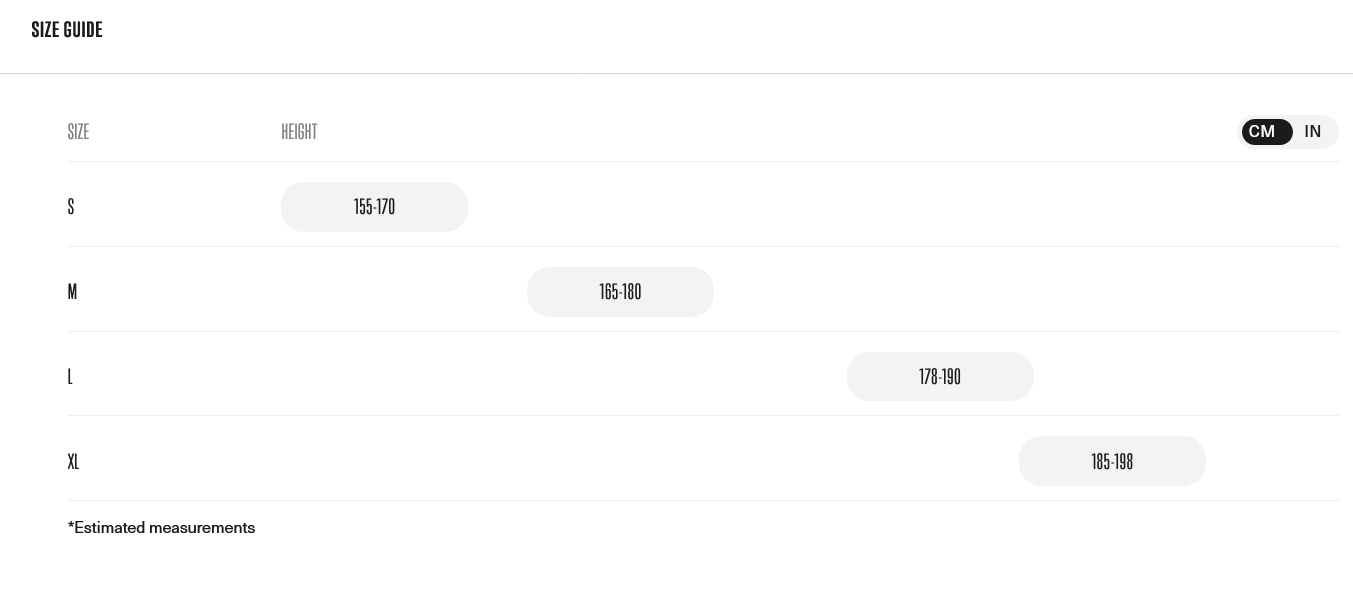1353x593 pixels.
Task: Select the XL size label
Action: [73, 461]
